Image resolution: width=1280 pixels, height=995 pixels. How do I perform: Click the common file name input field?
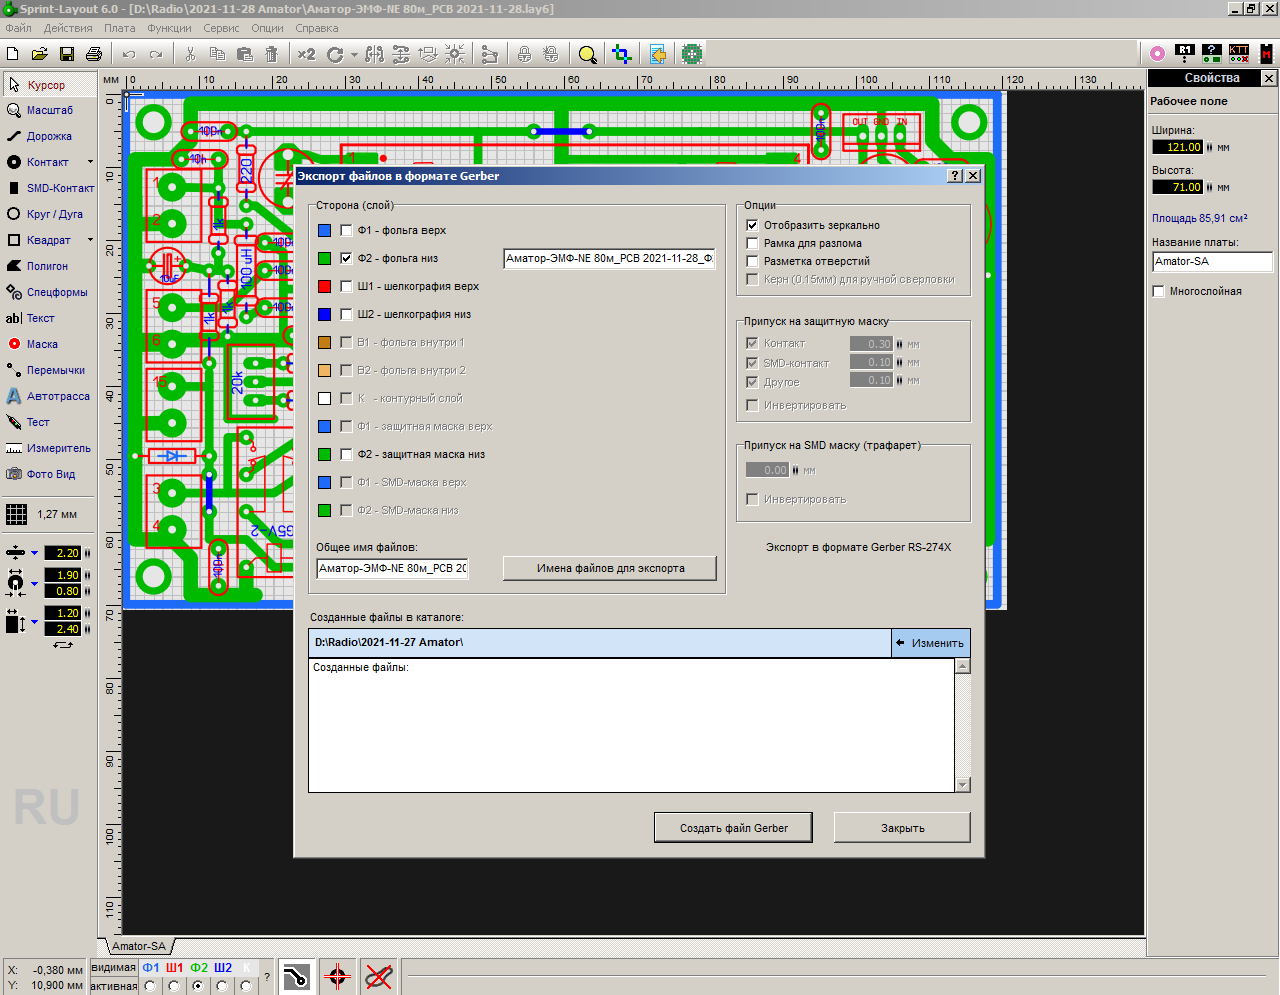coord(392,568)
